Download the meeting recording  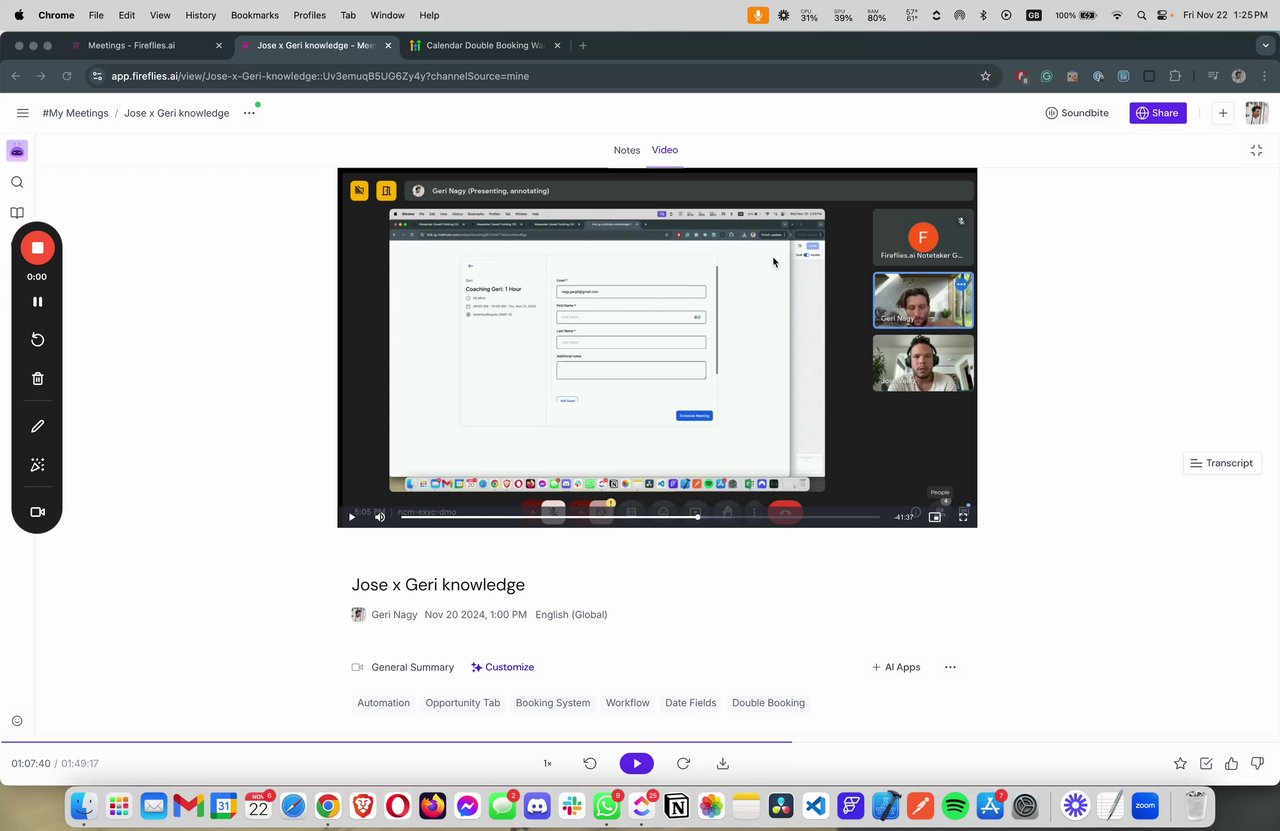coord(723,763)
